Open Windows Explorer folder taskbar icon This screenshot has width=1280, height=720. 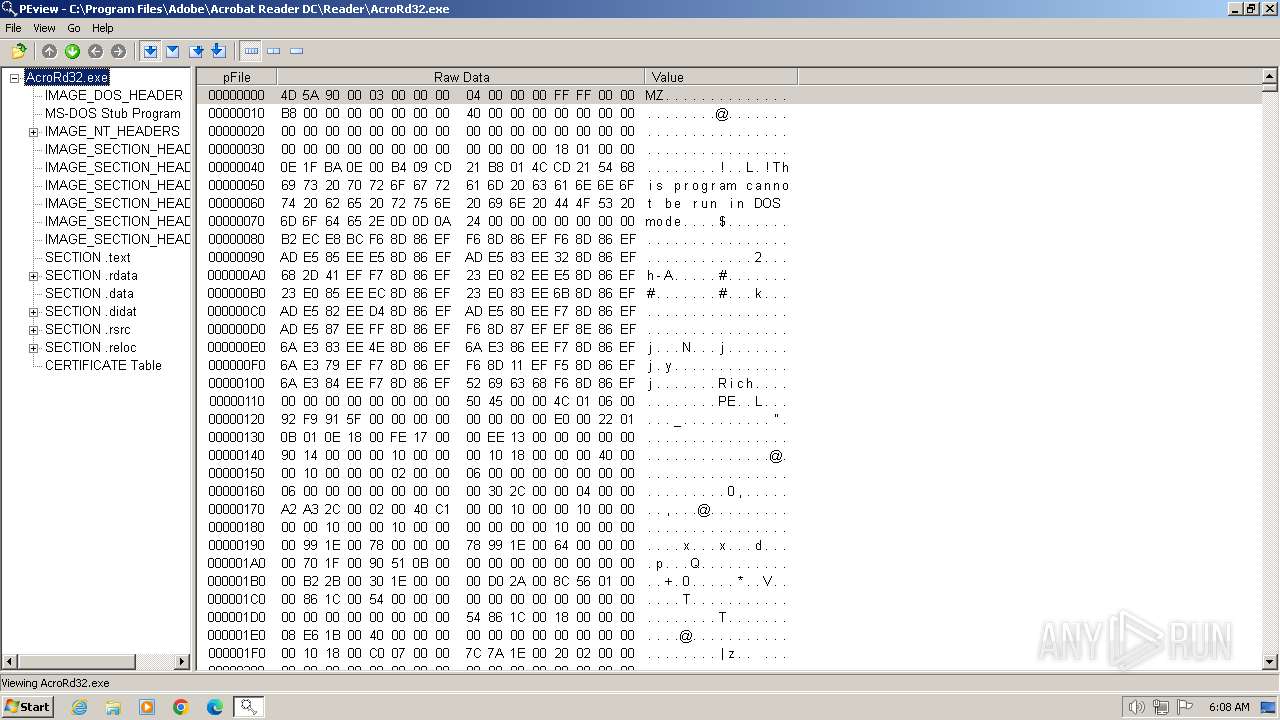point(113,707)
